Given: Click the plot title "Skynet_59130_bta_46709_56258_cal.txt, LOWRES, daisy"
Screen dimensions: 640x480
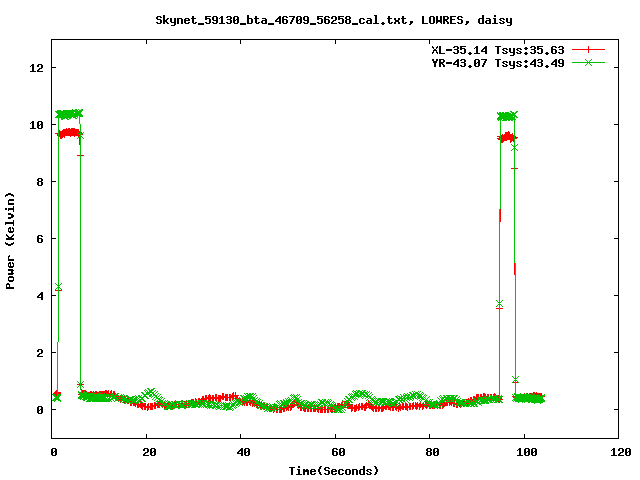Looking at the screenshot, I should click(x=334, y=20).
